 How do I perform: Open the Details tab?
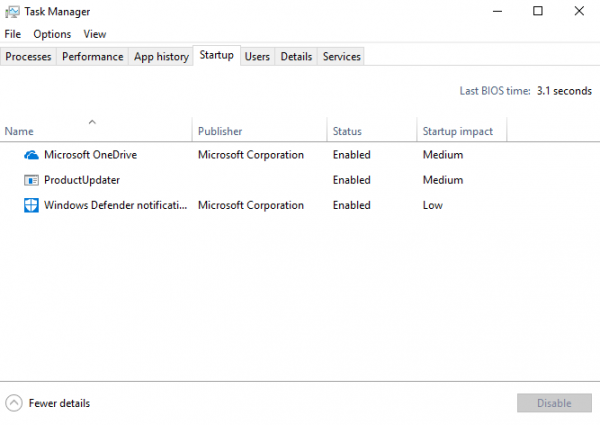pyautogui.click(x=296, y=57)
